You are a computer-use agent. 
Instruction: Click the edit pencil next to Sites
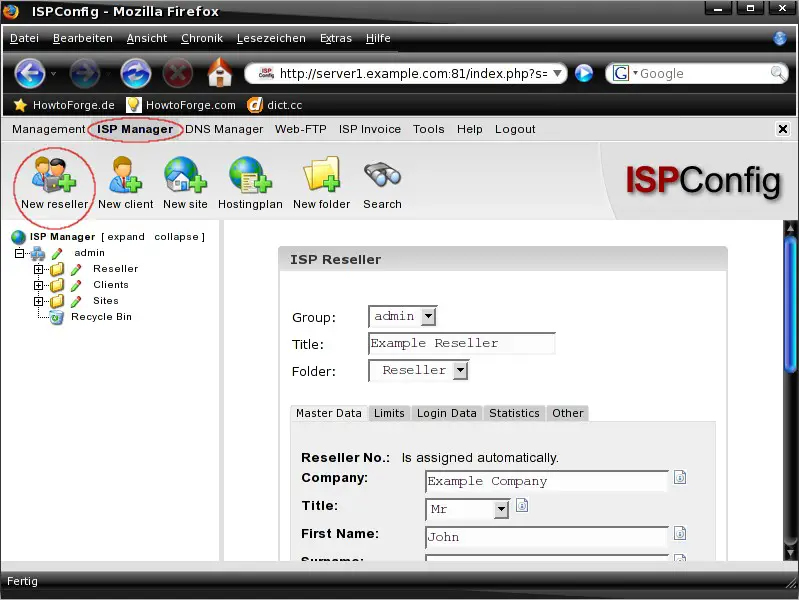(x=76, y=301)
